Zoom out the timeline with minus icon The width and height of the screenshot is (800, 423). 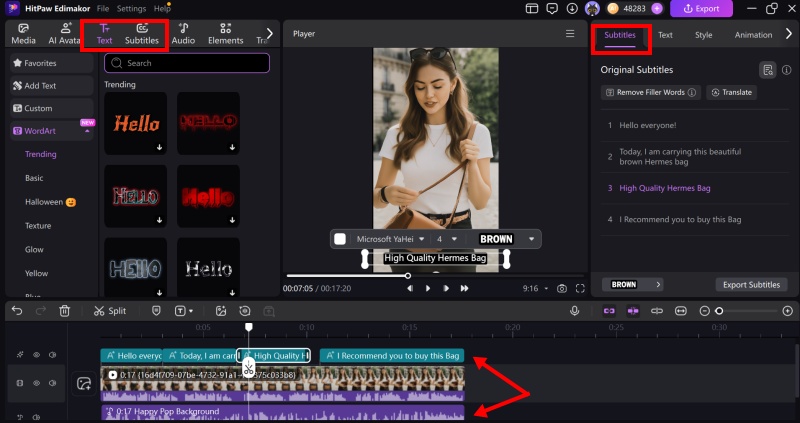[x=705, y=311]
